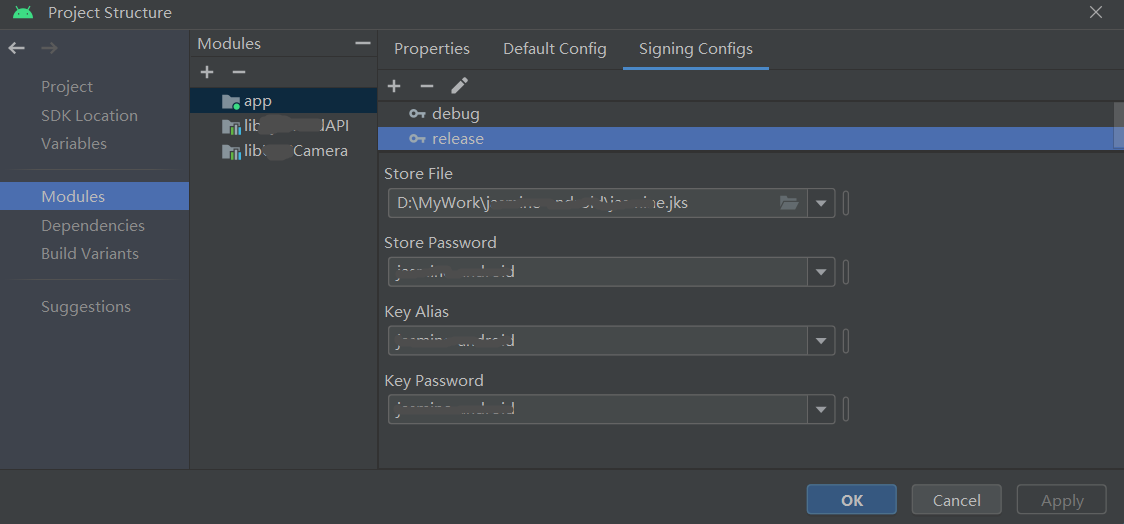Browse for Store File with folder icon
Screen dimensions: 1124x524
789,203
